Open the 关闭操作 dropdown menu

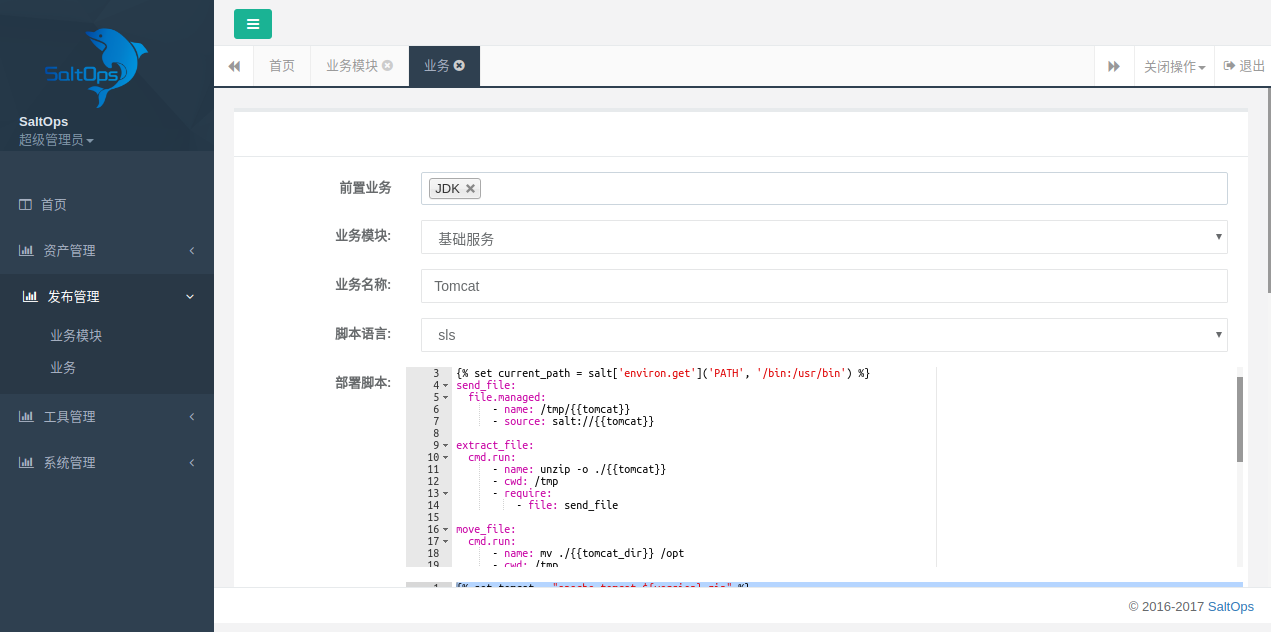[1174, 67]
